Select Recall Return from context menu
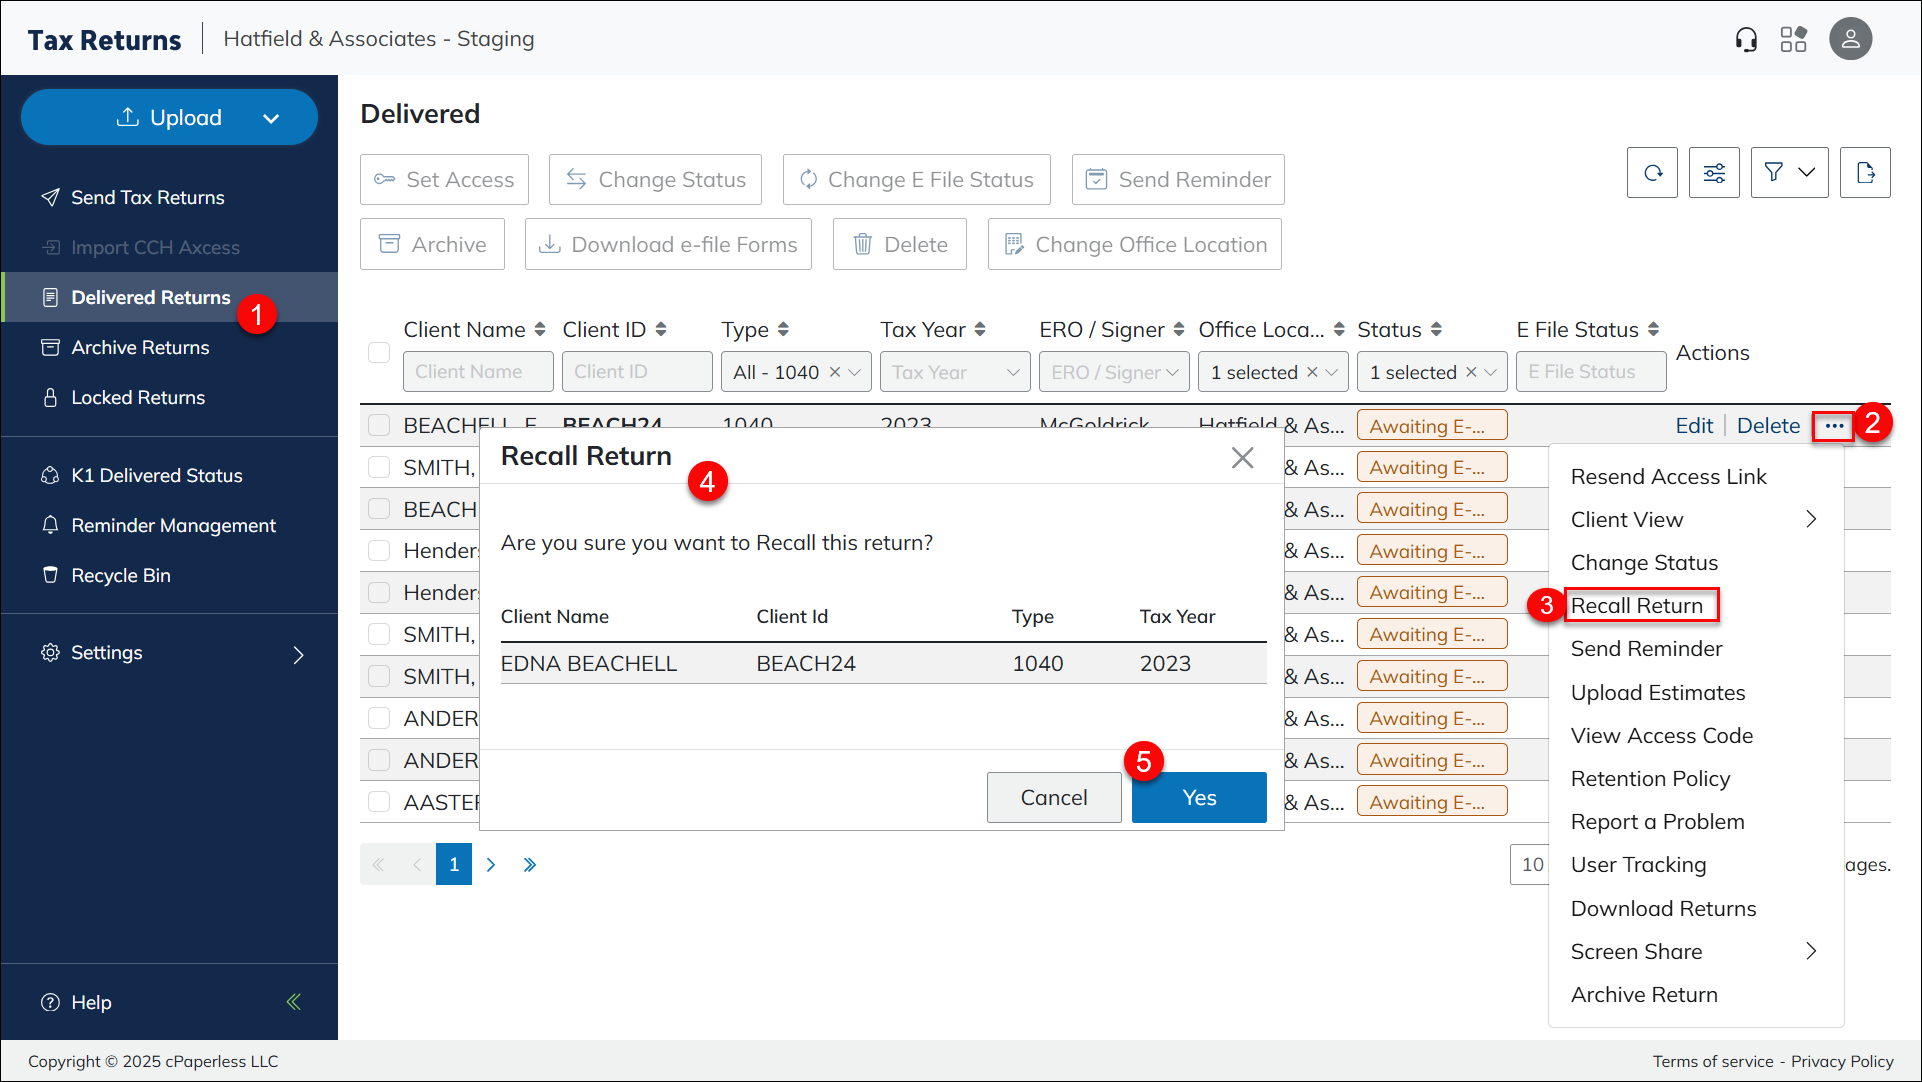The height and width of the screenshot is (1082, 1922). coord(1636,606)
